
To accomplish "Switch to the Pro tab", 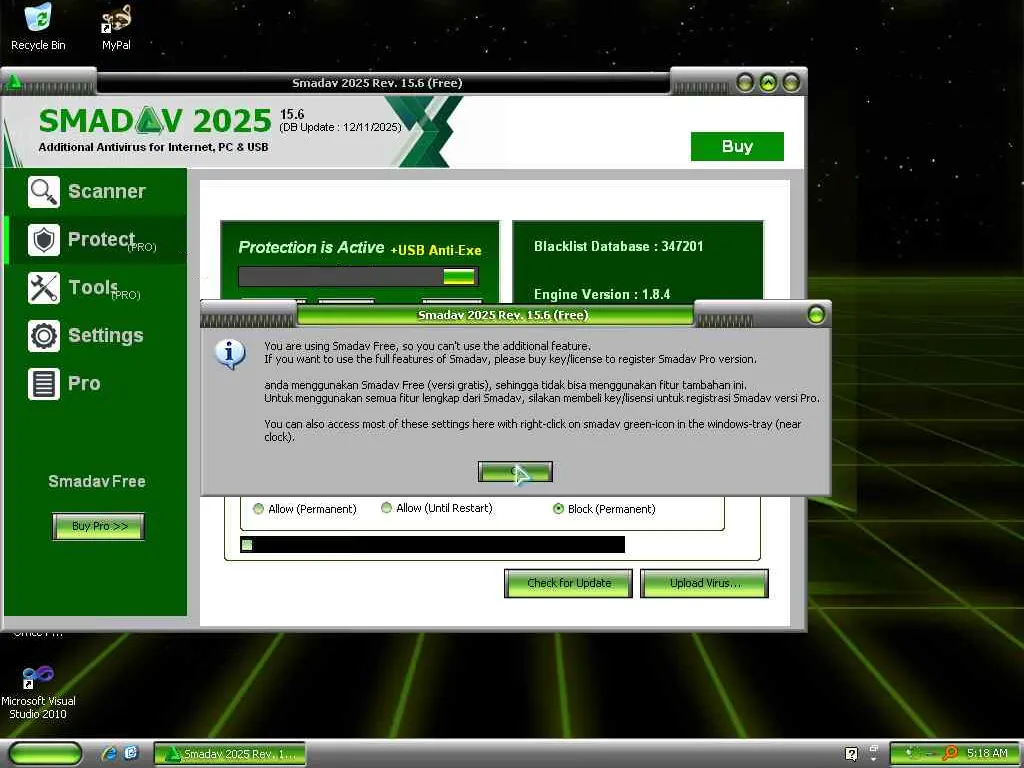I will (x=95, y=383).
